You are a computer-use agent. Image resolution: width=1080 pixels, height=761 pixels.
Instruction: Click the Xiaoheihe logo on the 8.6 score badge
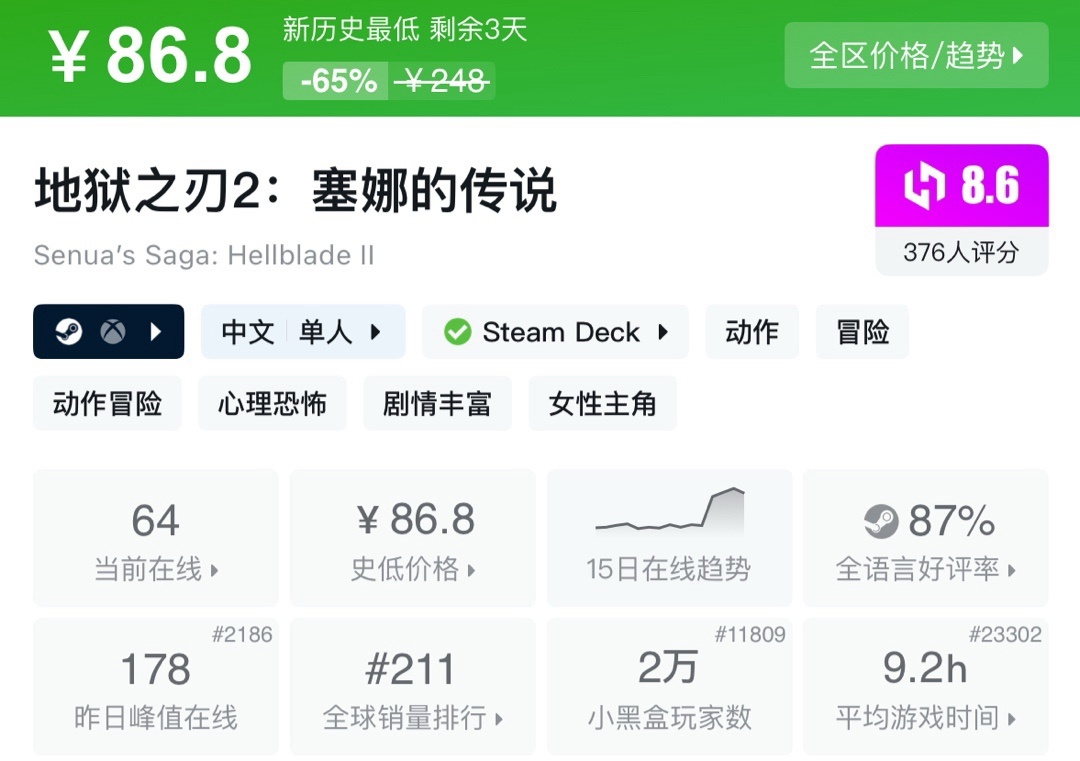point(925,187)
